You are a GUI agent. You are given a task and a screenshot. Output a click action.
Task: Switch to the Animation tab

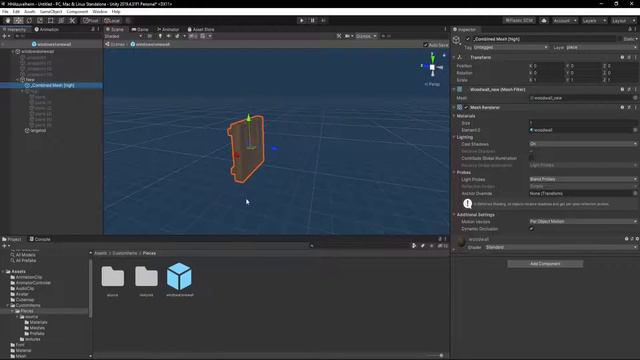point(47,29)
